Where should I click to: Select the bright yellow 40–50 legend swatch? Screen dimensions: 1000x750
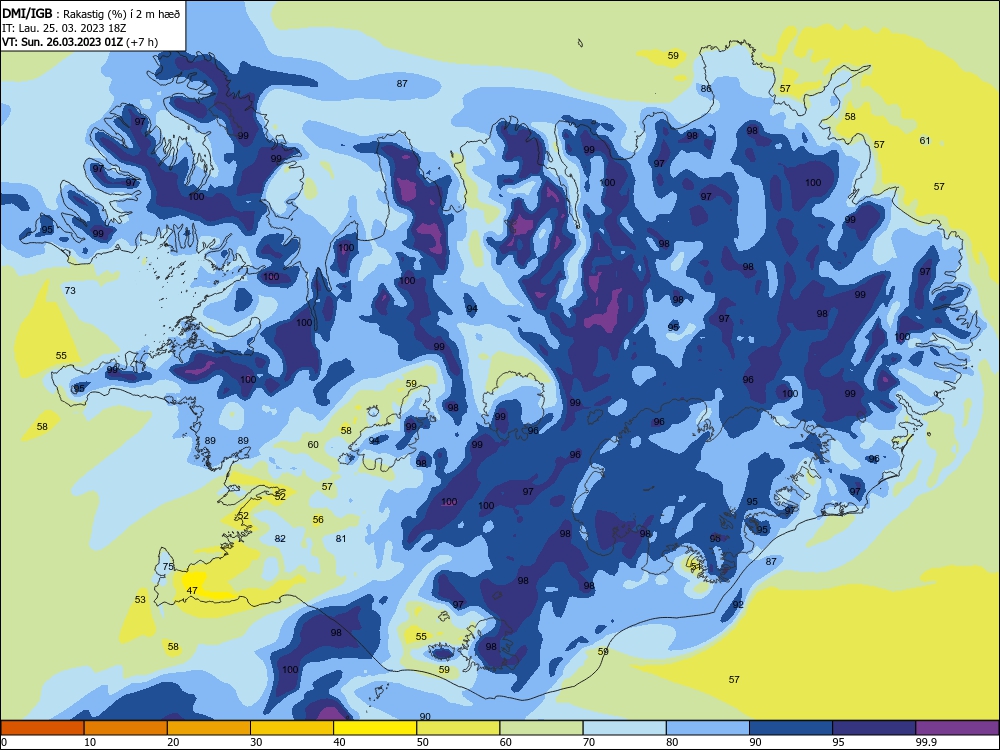click(x=375, y=728)
